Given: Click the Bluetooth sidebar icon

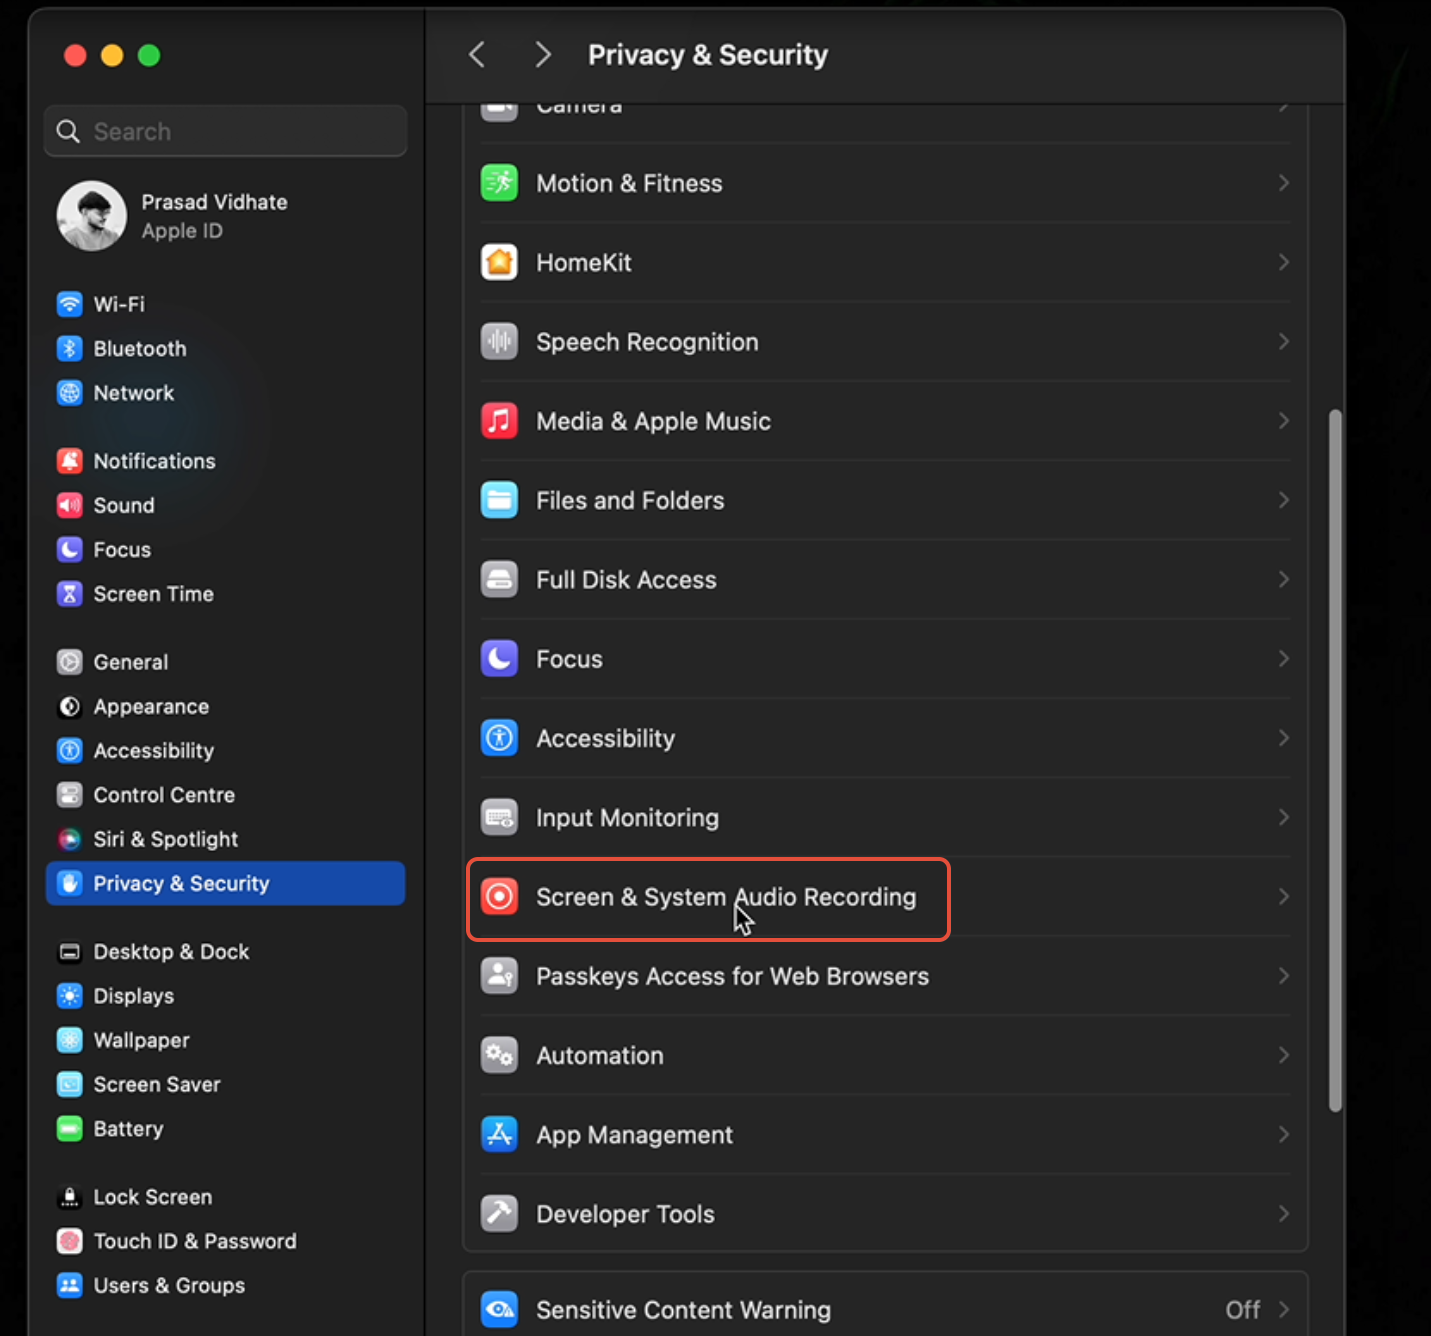Looking at the screenshot, I should [x=69, y=348].
